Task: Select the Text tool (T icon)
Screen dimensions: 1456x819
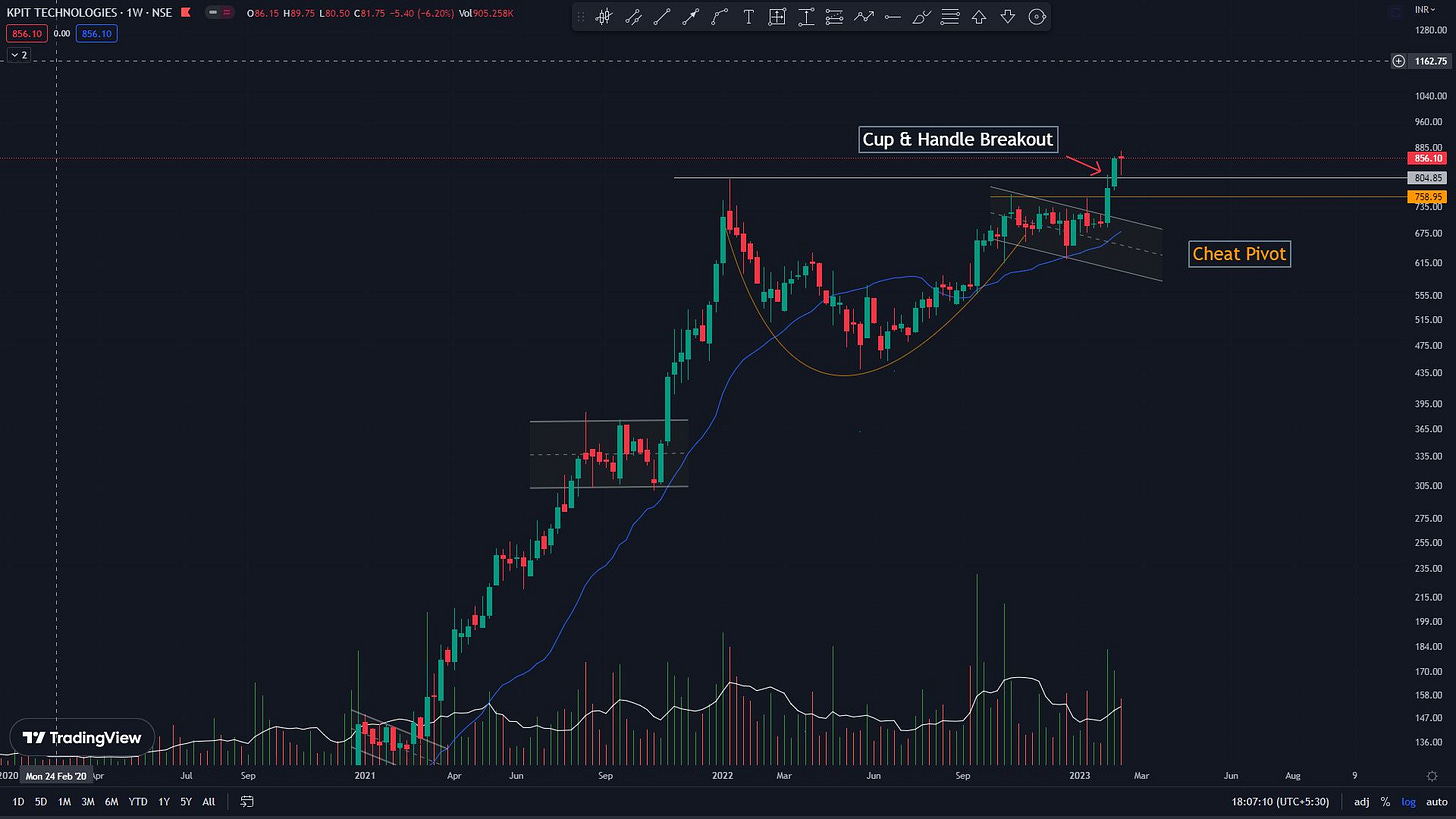Action: 748,17
